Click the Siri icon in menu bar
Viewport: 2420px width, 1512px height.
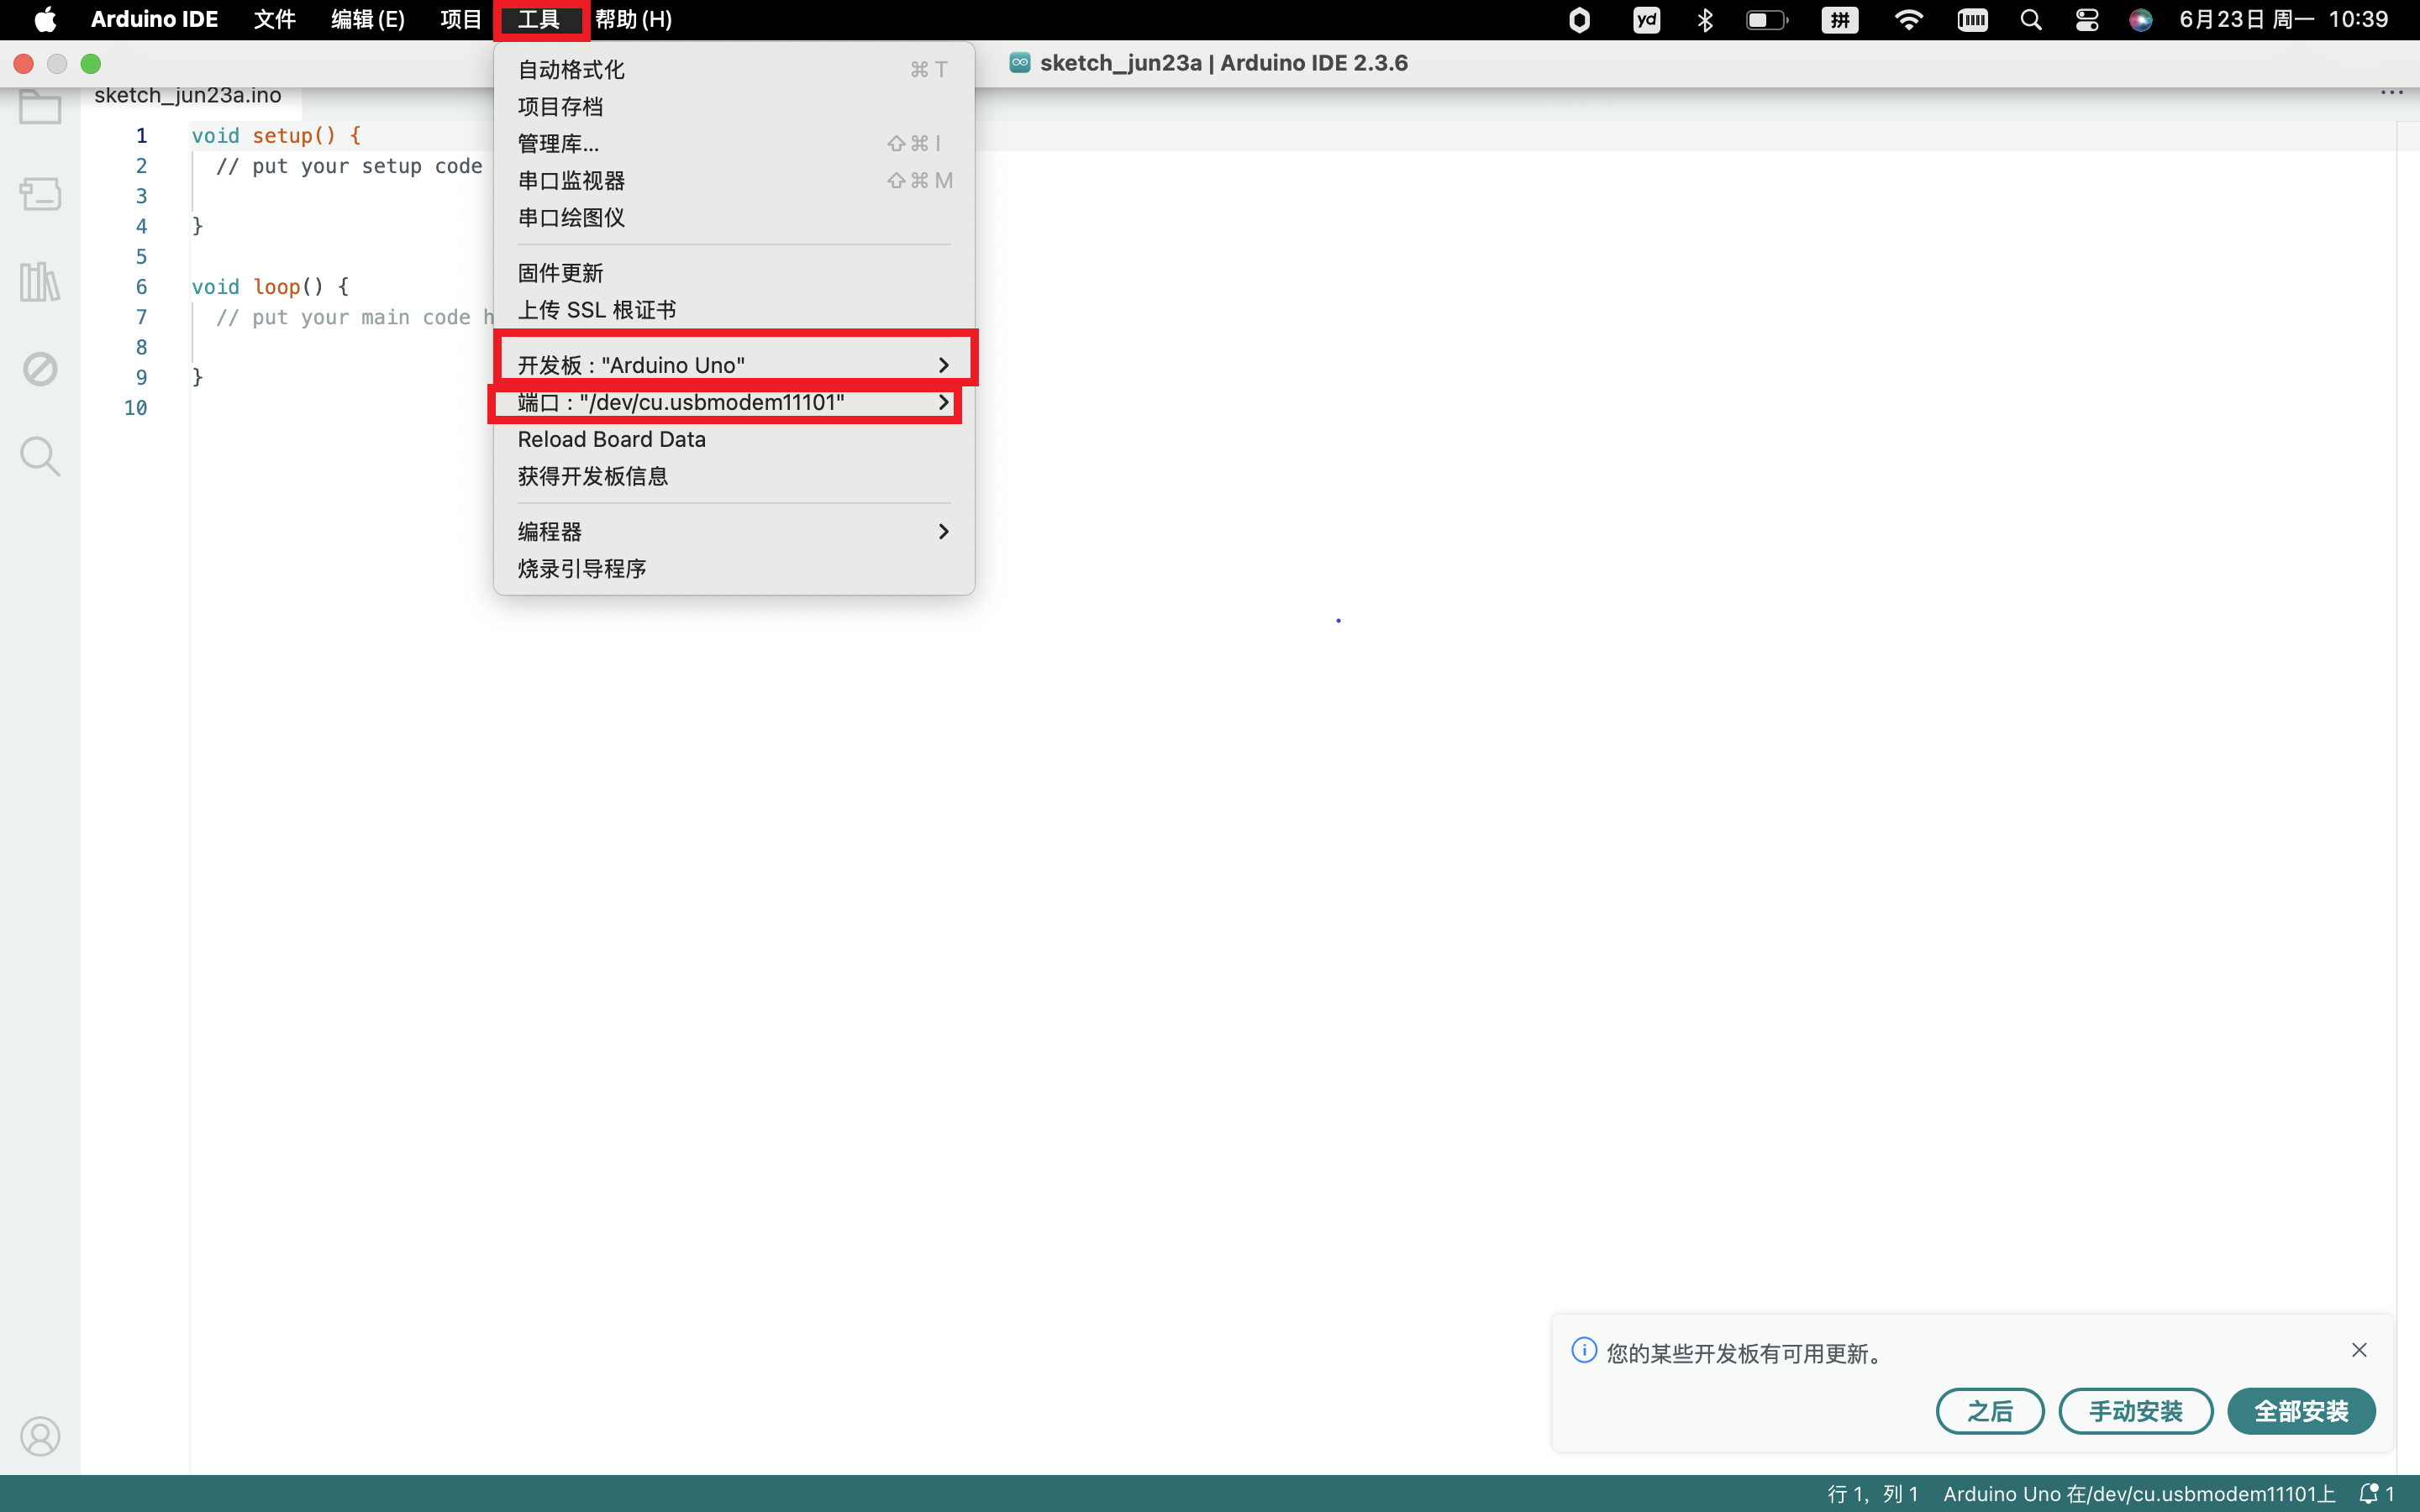[x=2140, y=19]
